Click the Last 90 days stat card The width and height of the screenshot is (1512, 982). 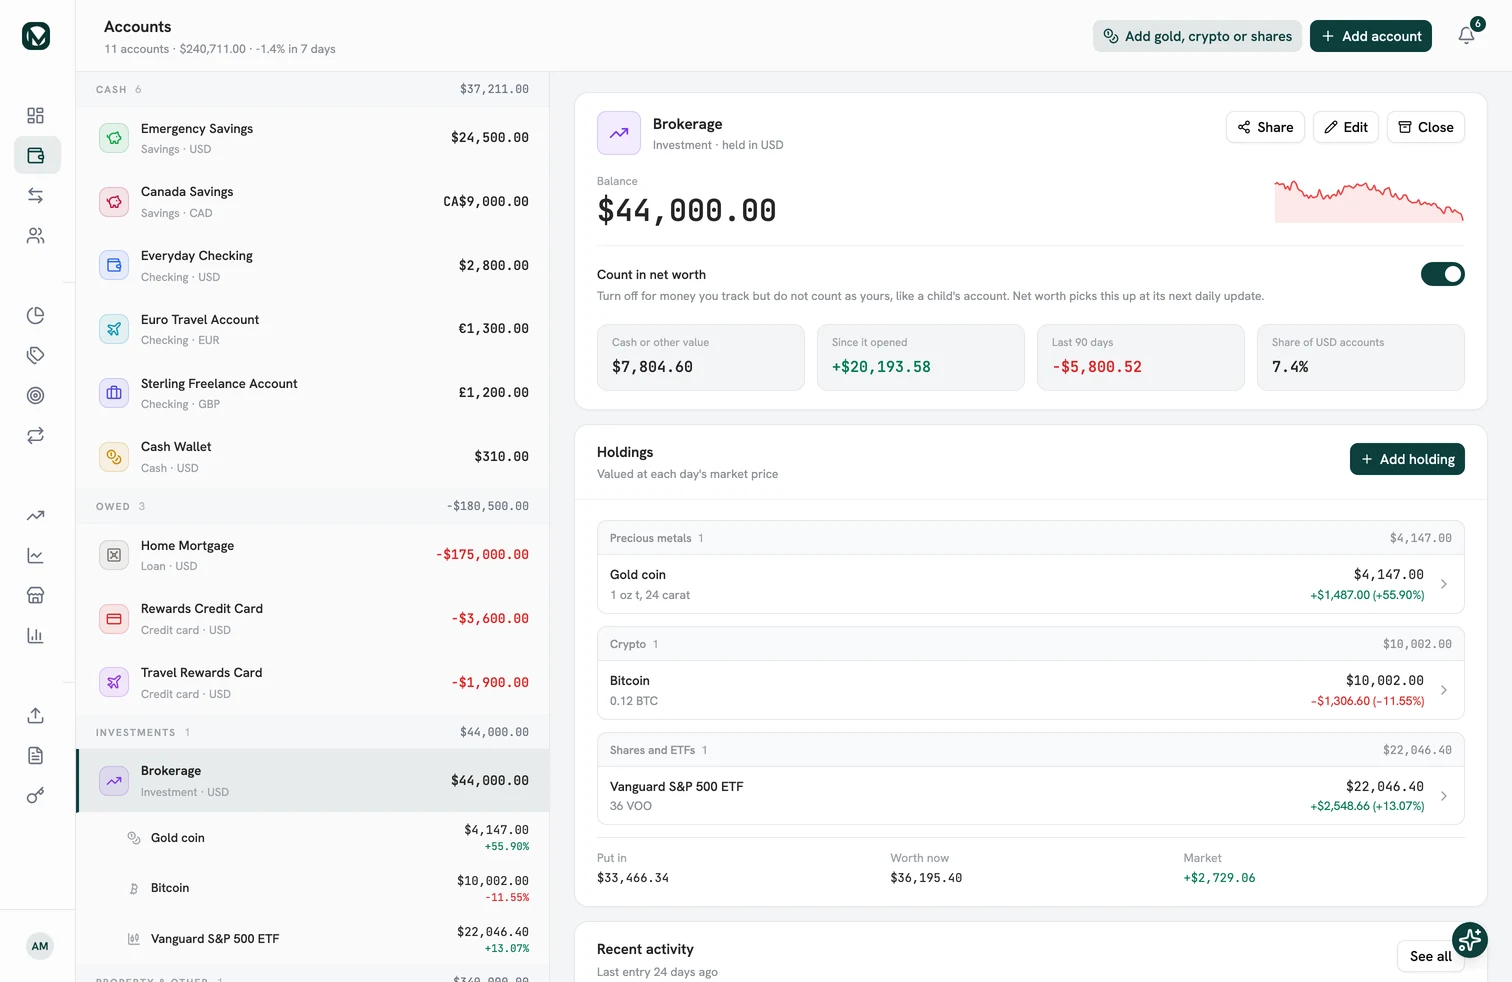[x=1141, y=357]
